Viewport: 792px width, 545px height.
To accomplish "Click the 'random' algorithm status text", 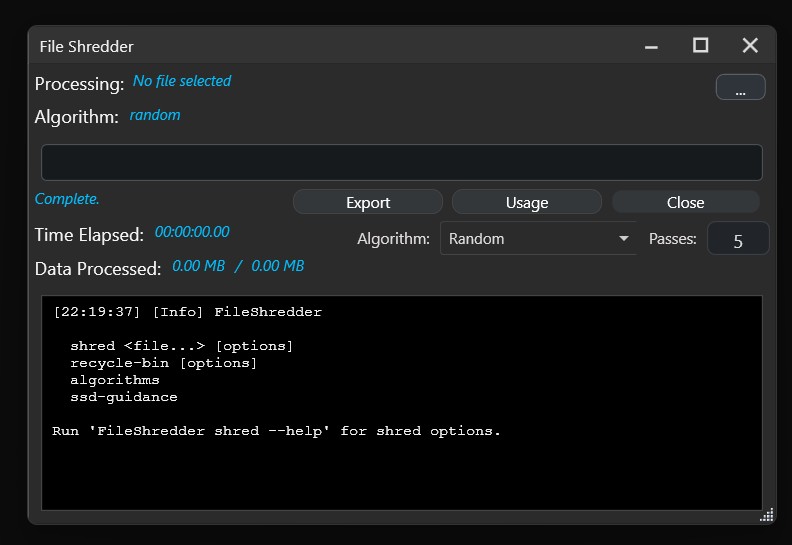I will click(x=155, y=115).
